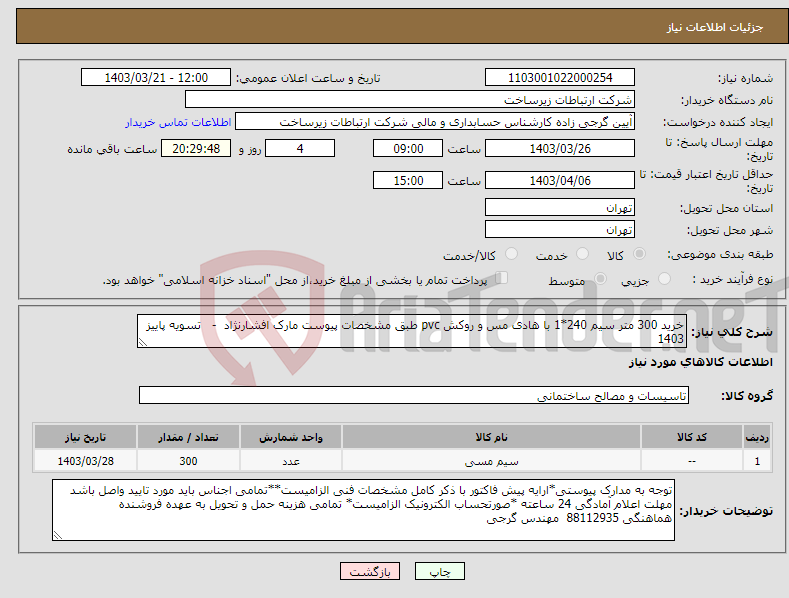Screen dimensions: 789x598
Task: Click the quantity cell showing 300
Action: [x=188, y=461]
